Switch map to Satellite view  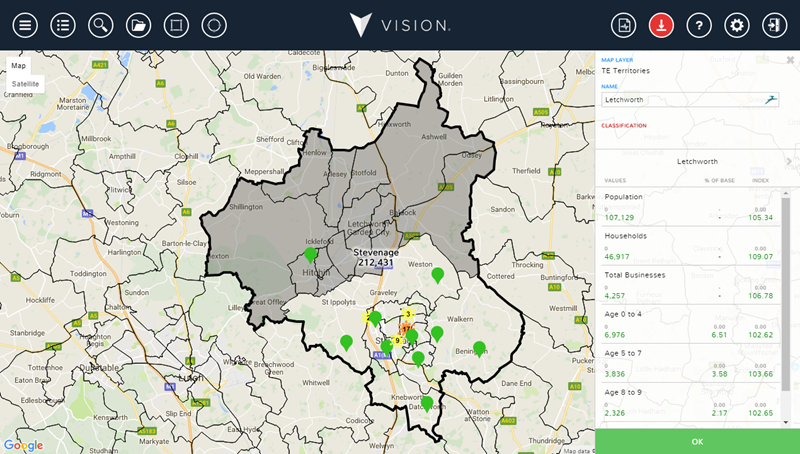25,84
